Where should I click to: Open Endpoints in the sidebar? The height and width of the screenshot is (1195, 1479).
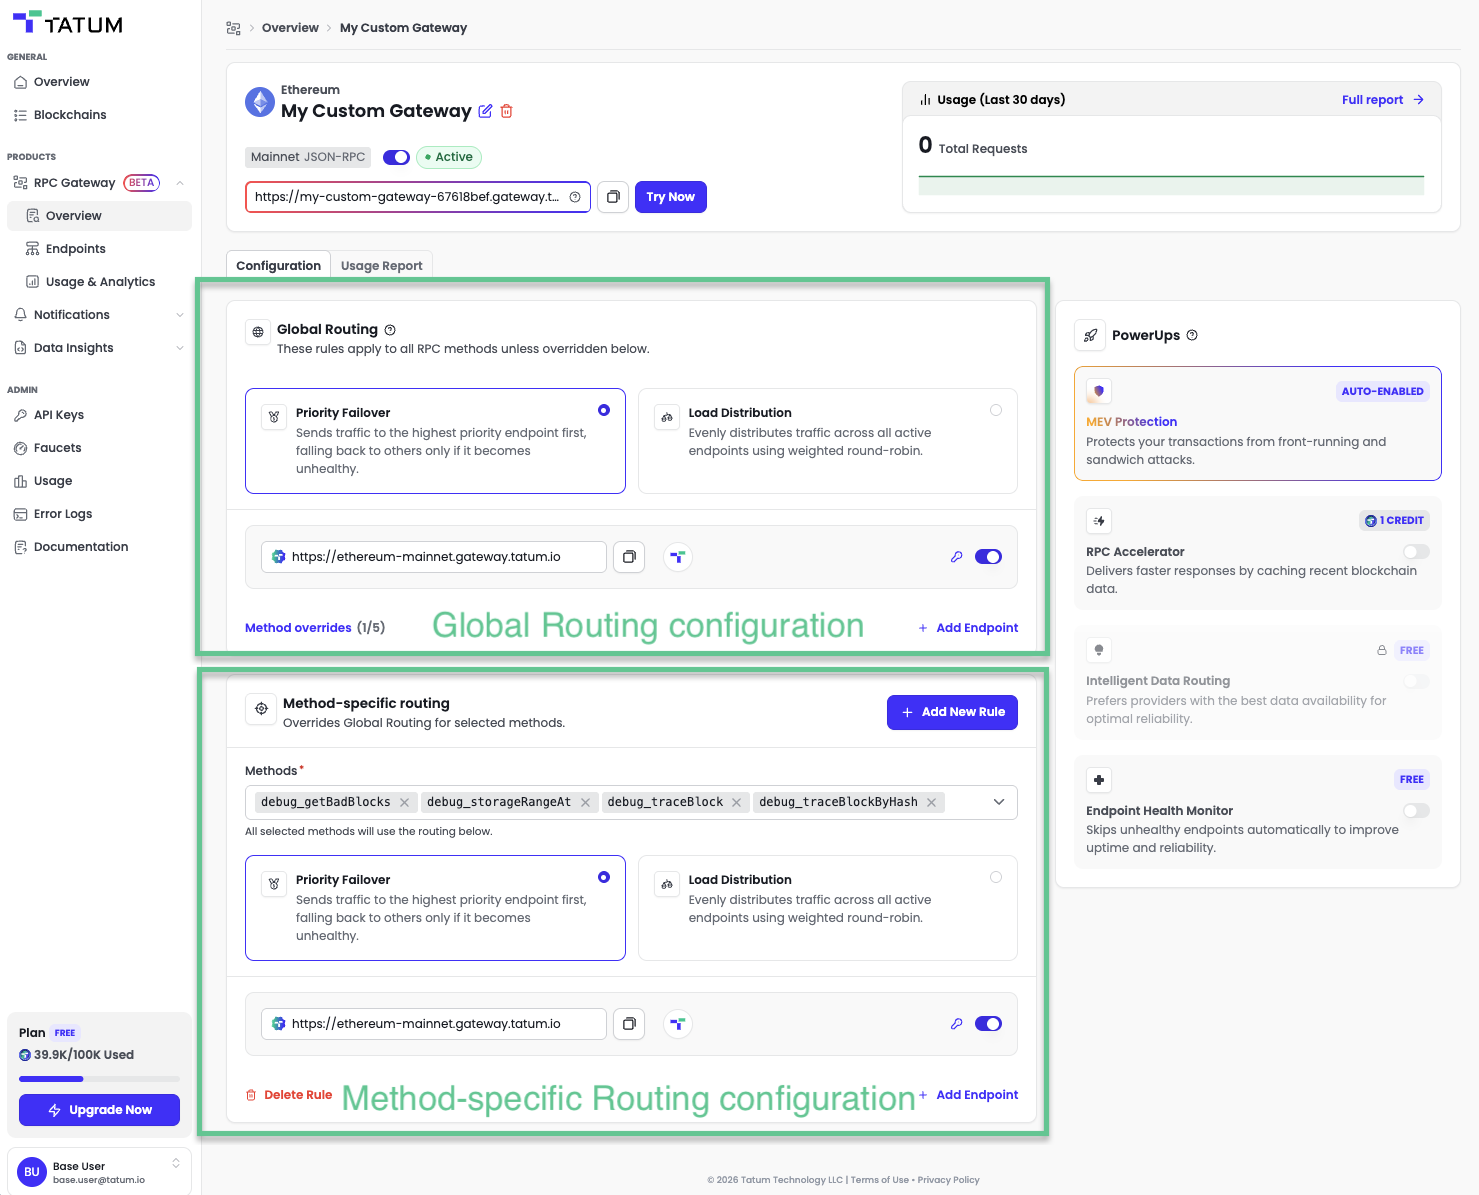(x=75, y=249)
